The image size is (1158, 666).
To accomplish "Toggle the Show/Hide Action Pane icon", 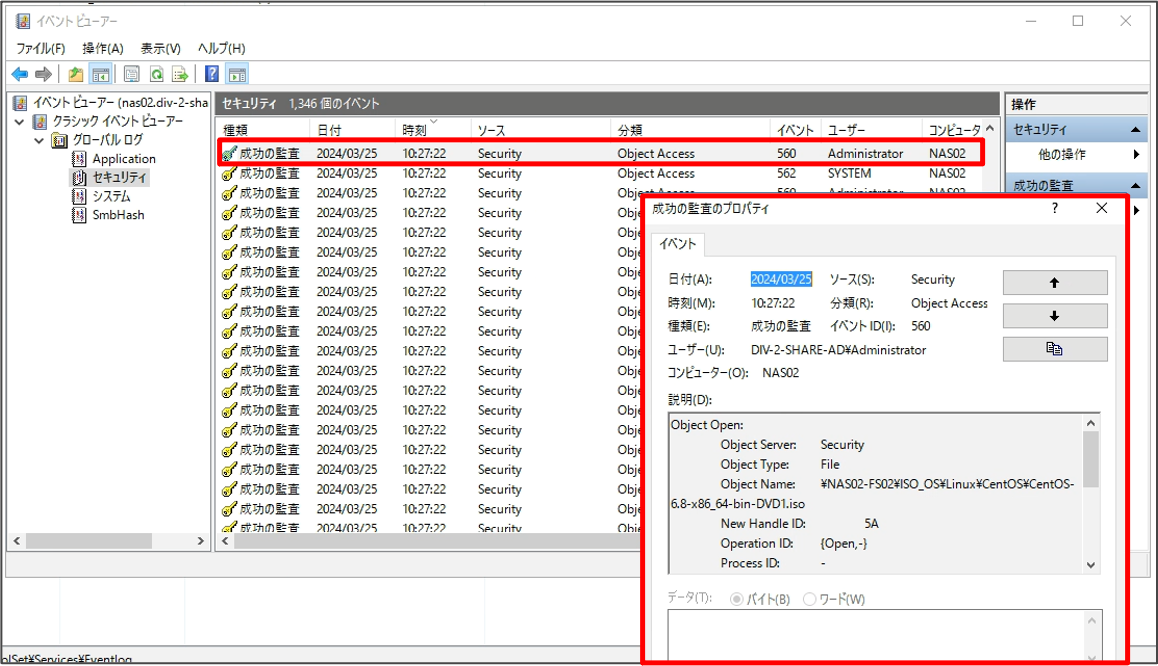I will pyautogui.click(x=237, y=74).
